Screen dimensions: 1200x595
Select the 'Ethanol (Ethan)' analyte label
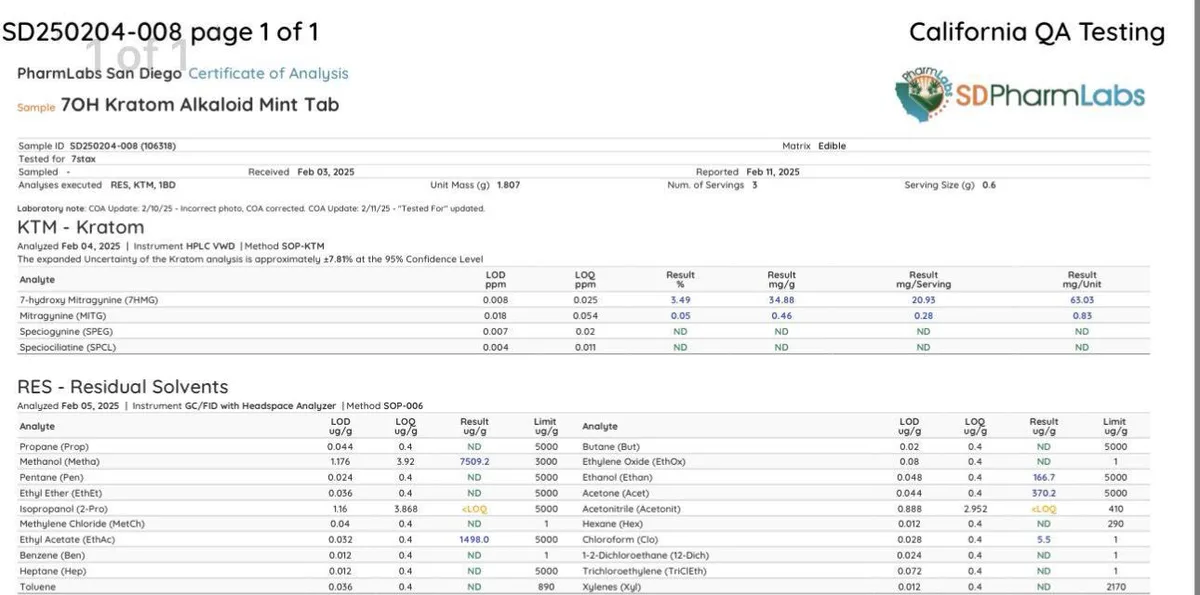pos(617,477)
